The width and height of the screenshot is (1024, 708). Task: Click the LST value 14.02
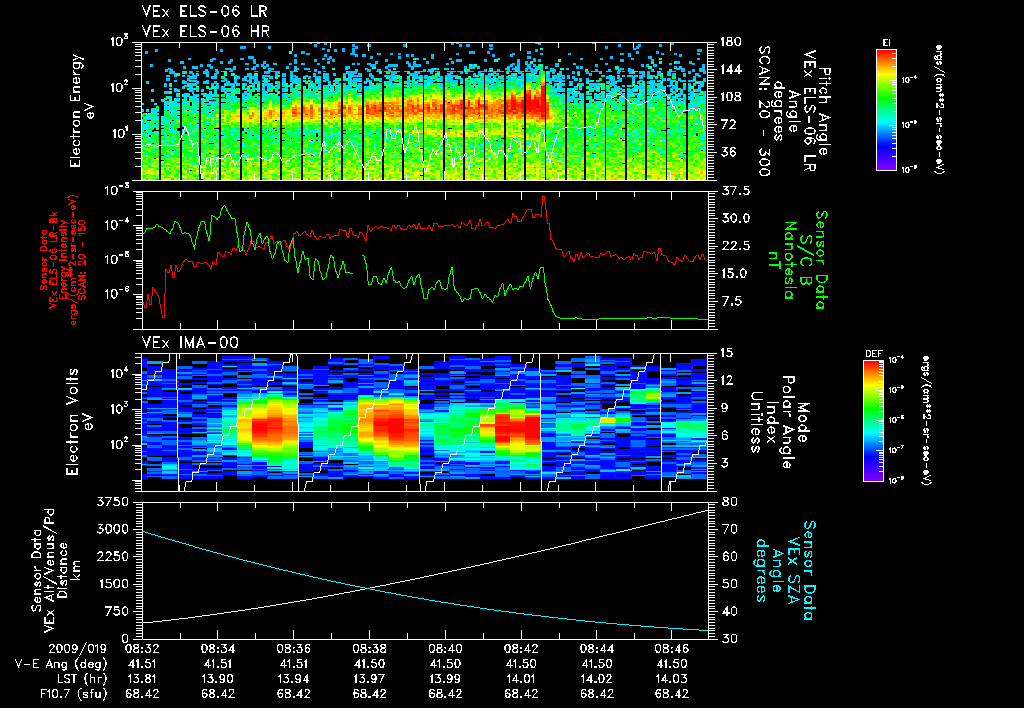click(596, 679)
